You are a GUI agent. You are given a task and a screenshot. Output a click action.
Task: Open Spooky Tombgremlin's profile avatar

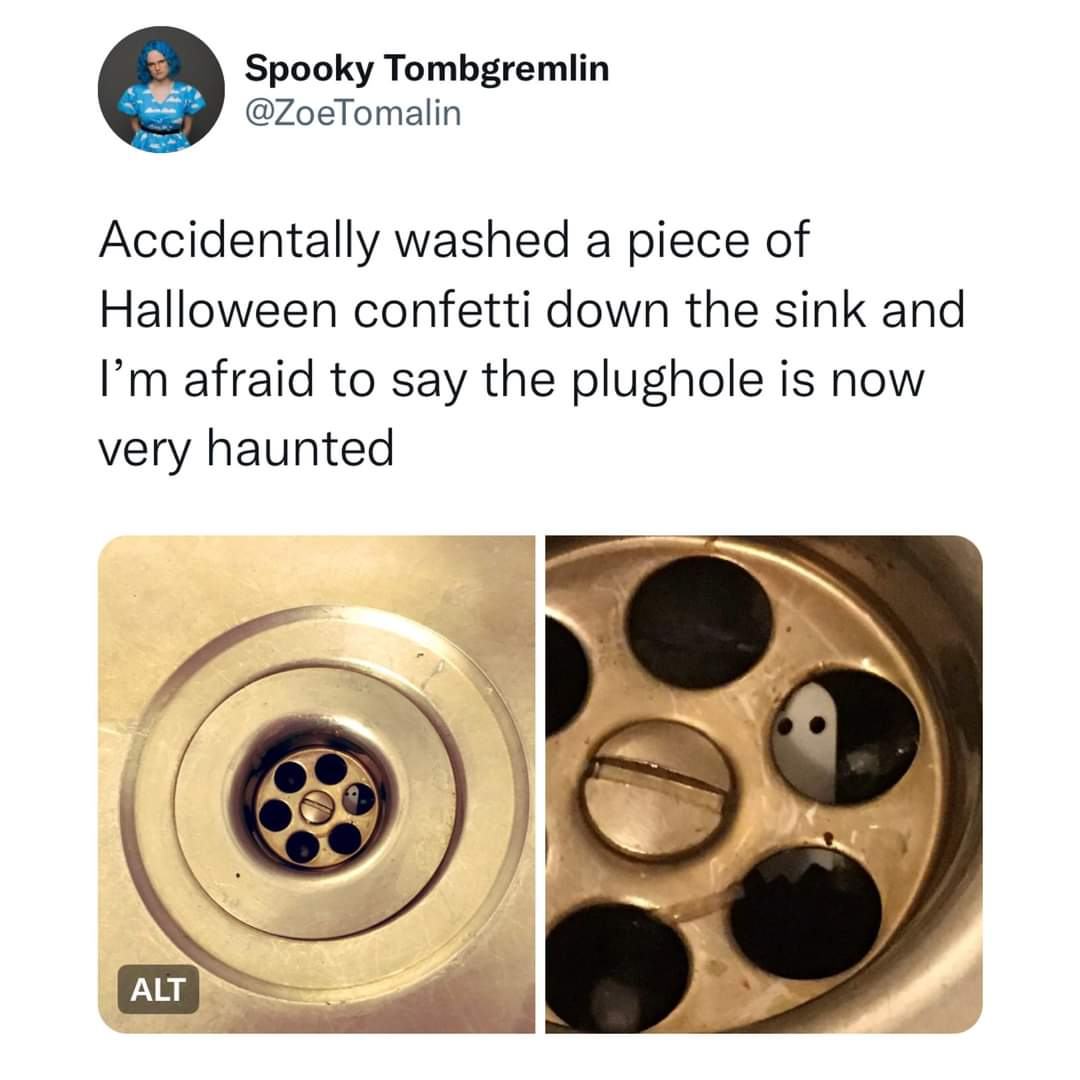pos(161,90)
